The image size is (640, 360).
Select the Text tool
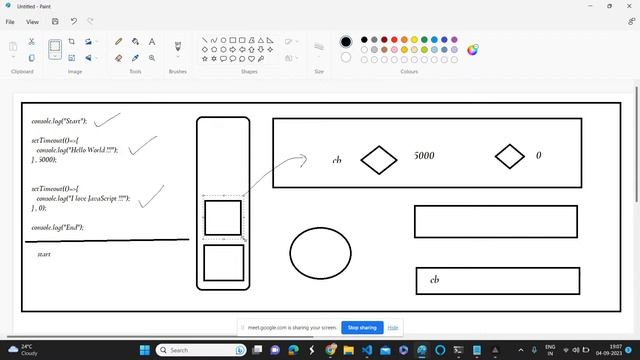click(152, 42)
